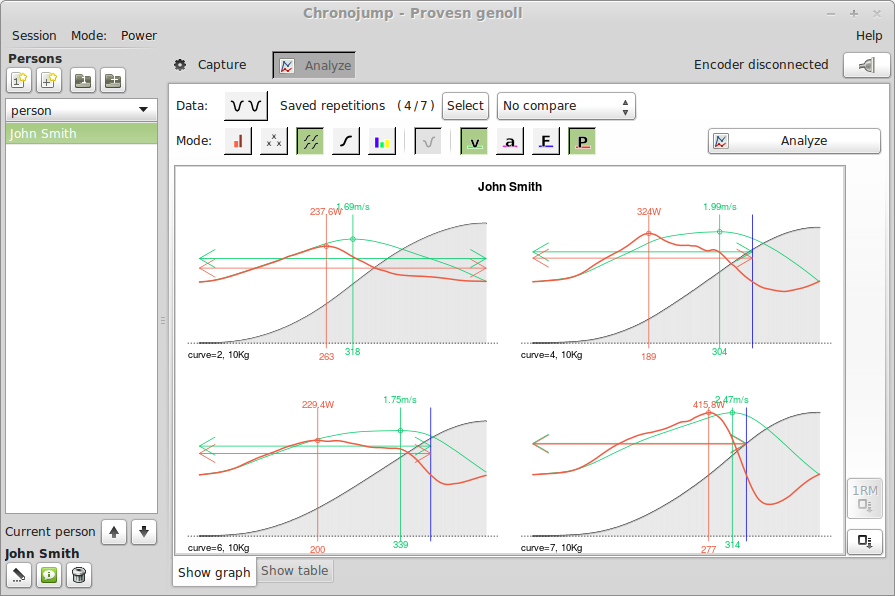Select single curve mode
Screen dimensions: 895x596
pyautogui.click(x=346, y=141)
